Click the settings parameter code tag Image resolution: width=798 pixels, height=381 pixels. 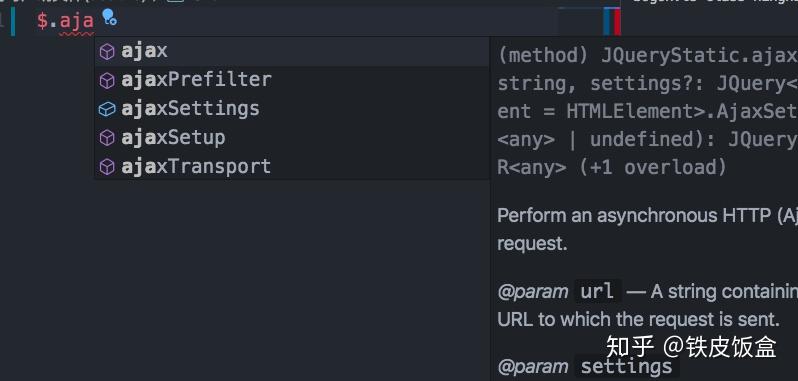point(626,366)
